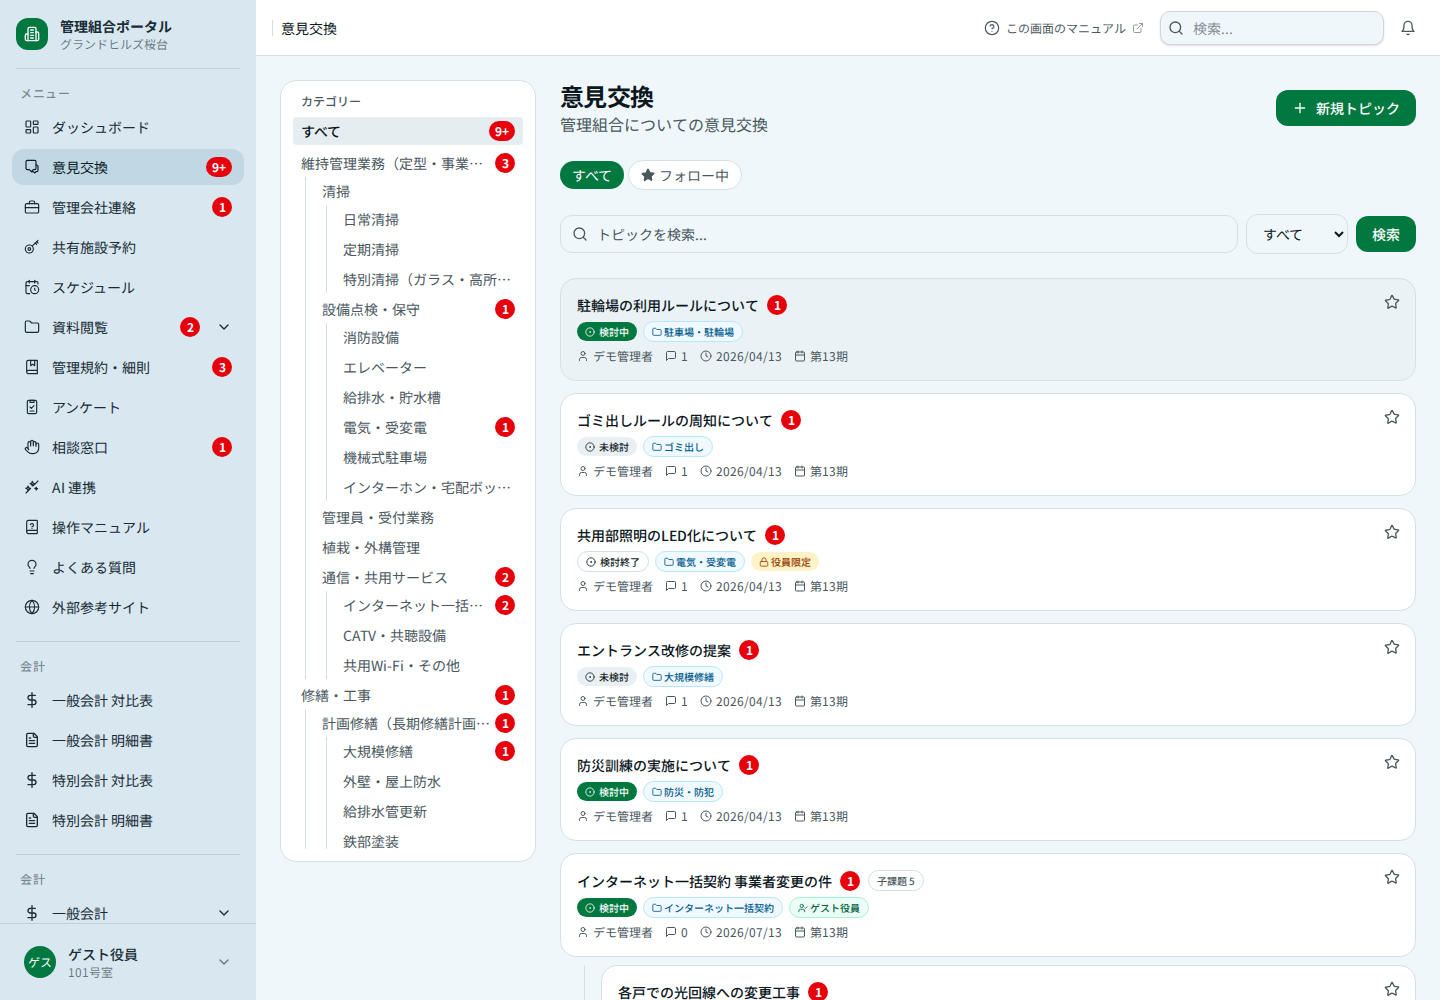
Task: Click the ゴミ出し category tag
Action: [x=678, y=447]
